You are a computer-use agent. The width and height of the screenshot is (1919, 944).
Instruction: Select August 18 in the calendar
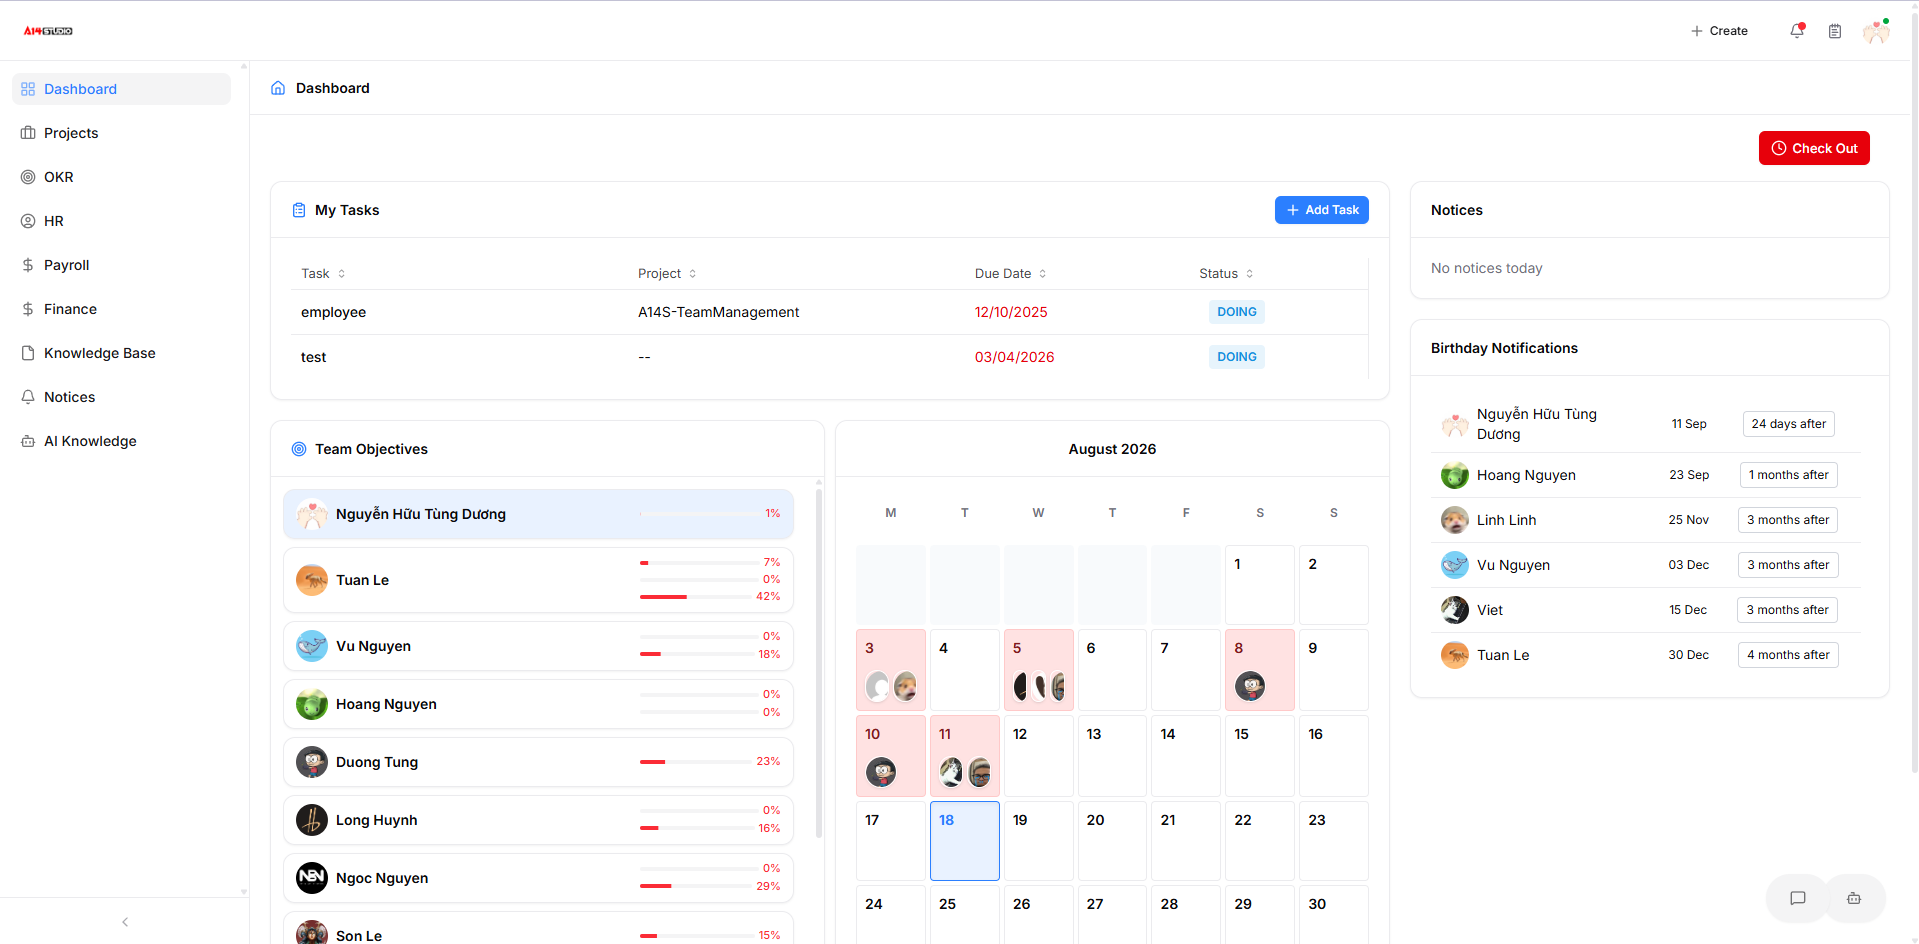(x=965, y=841)
